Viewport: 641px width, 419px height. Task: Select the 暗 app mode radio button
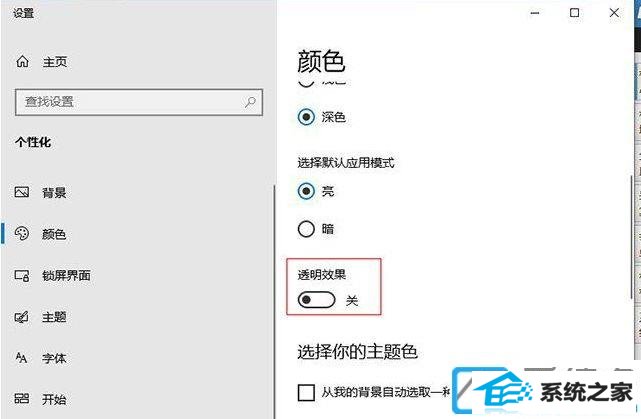306,229
